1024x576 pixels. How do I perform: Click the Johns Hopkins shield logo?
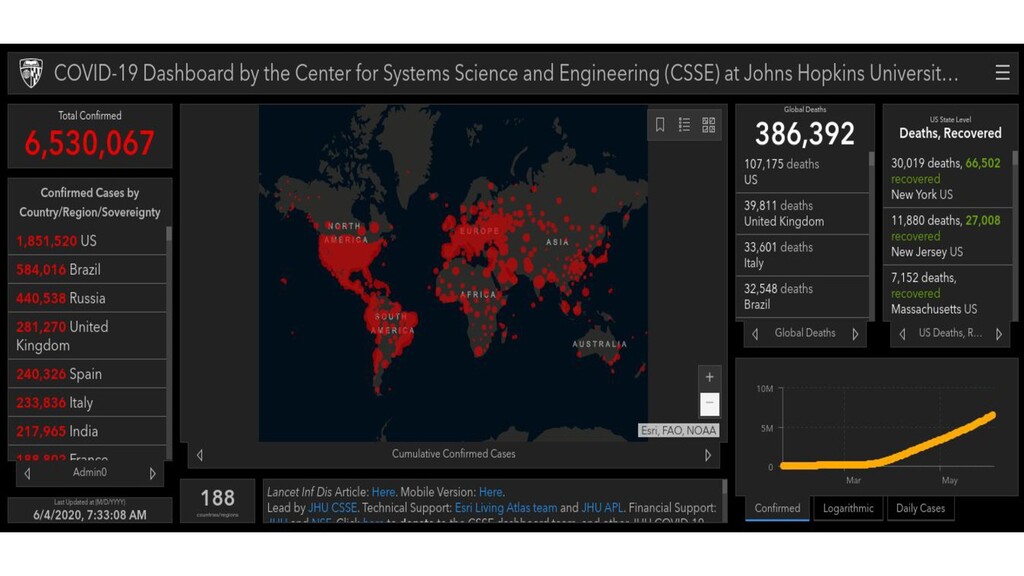click(x=31, y=72)
